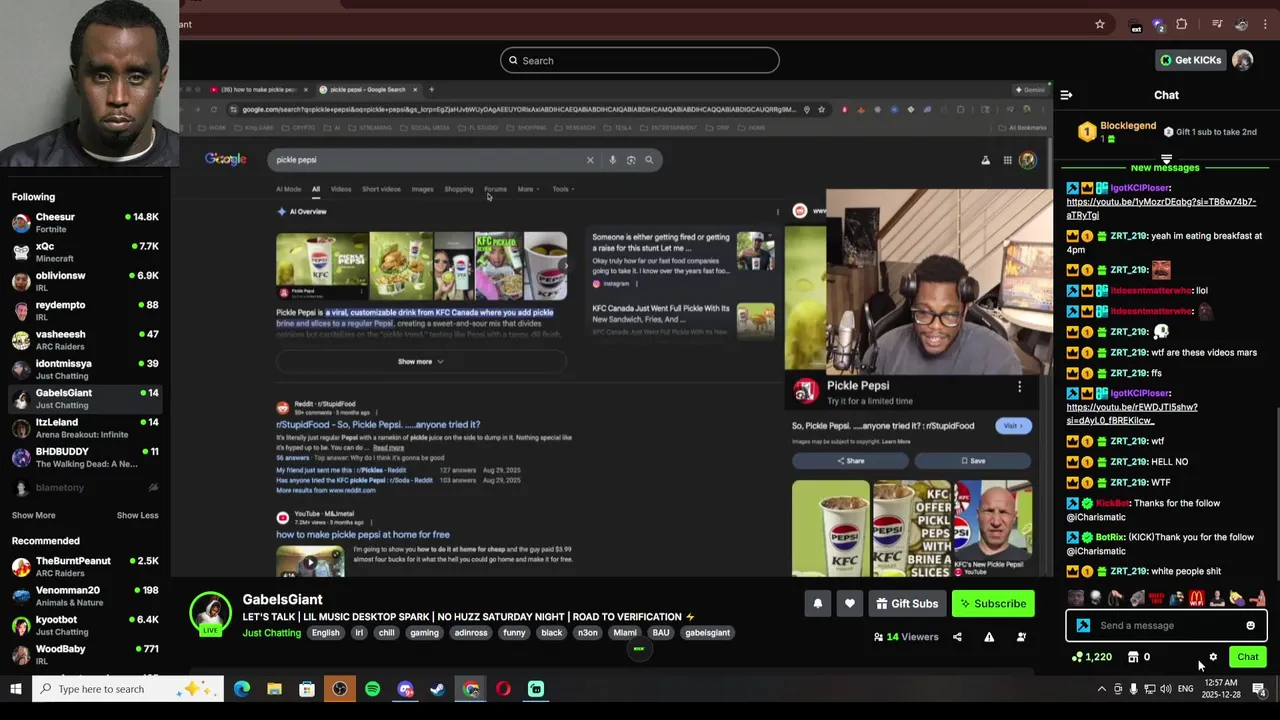Open Discord from the taskbar

(405, 689)
